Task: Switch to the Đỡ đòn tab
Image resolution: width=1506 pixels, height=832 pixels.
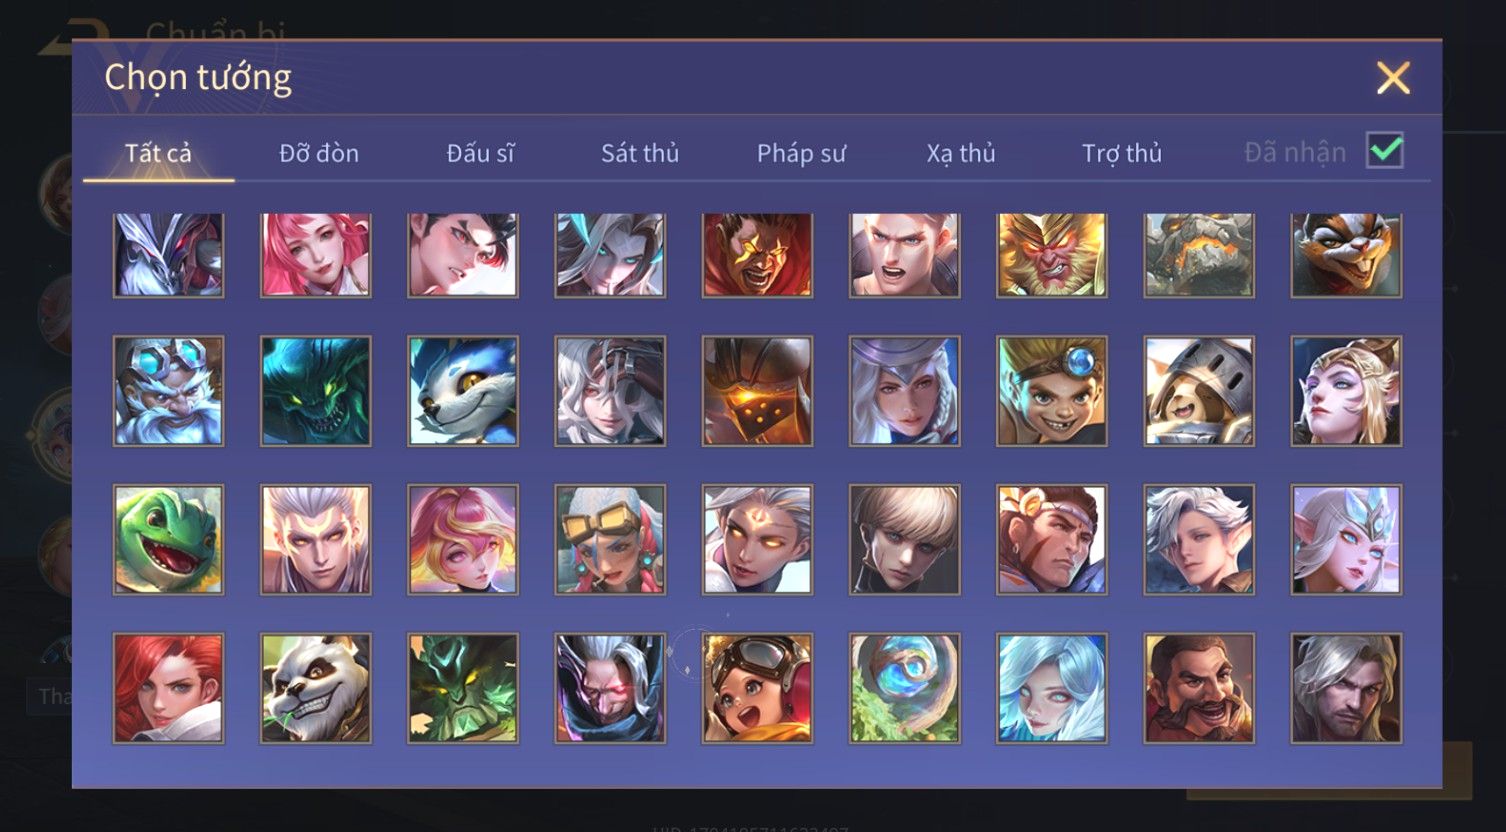Action: point(319,153)
